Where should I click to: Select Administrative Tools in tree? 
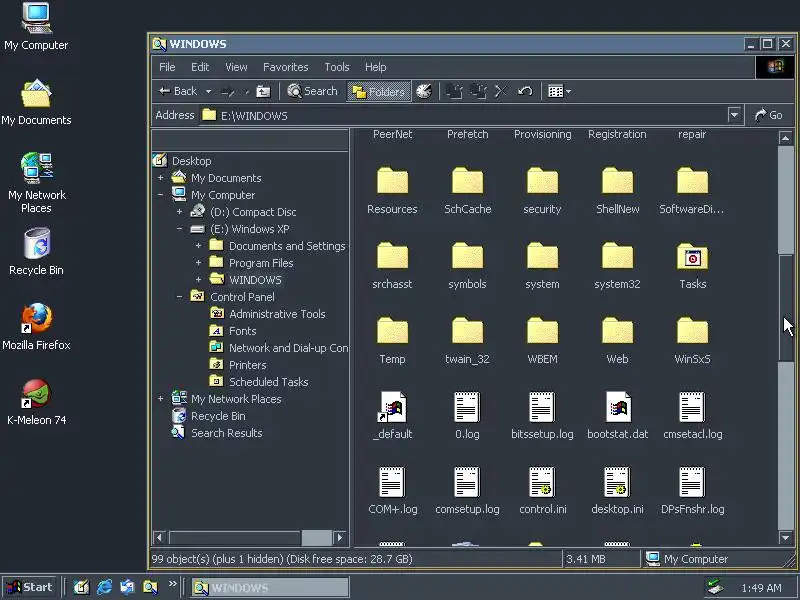tap(277, 314)
